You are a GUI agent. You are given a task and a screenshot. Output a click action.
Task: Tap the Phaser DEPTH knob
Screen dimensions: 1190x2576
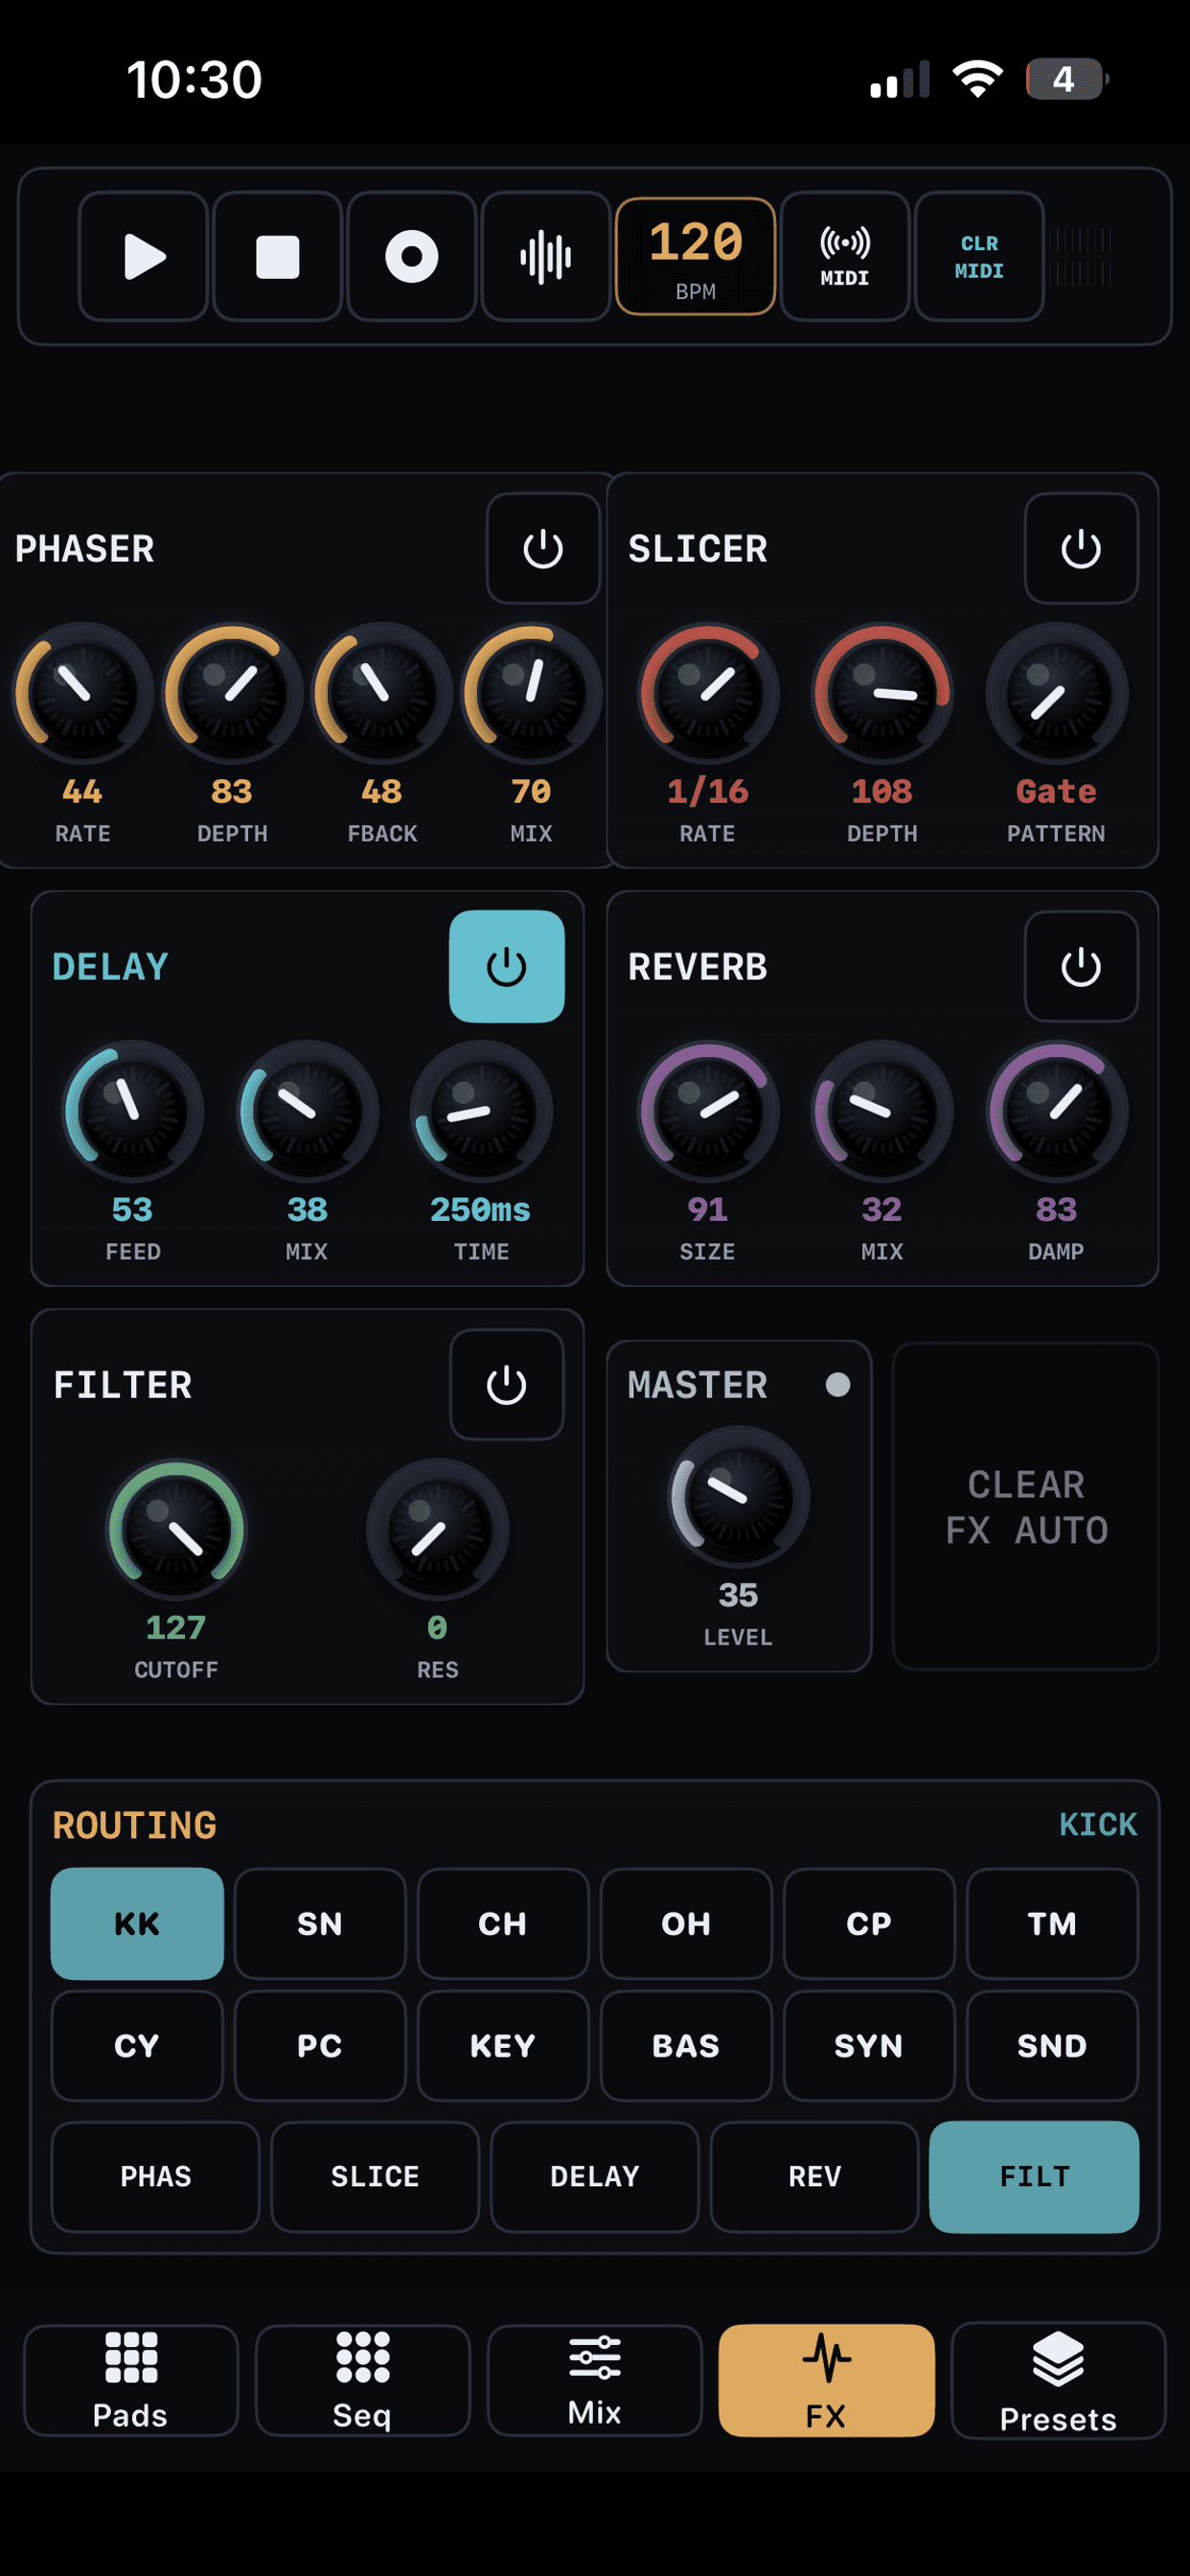(232, 693)
